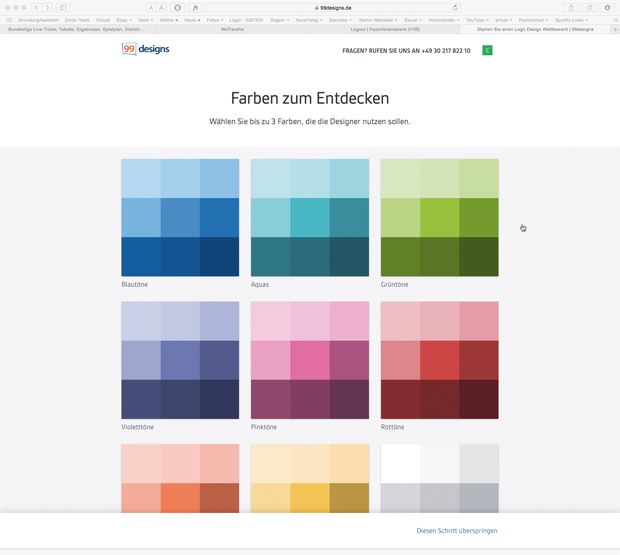Viewport: 620px width, 555px height.
Task: Click the Blautöne label
Action: coord(134,284)
